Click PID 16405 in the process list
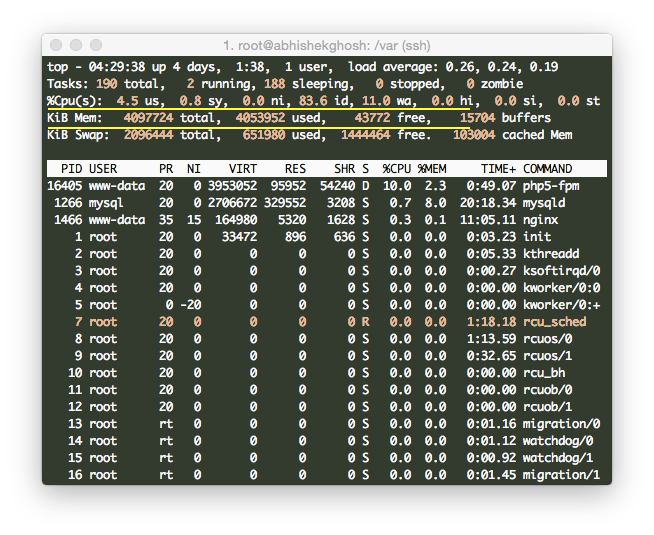Screen dimensions: 654x535 coord(65,186)
